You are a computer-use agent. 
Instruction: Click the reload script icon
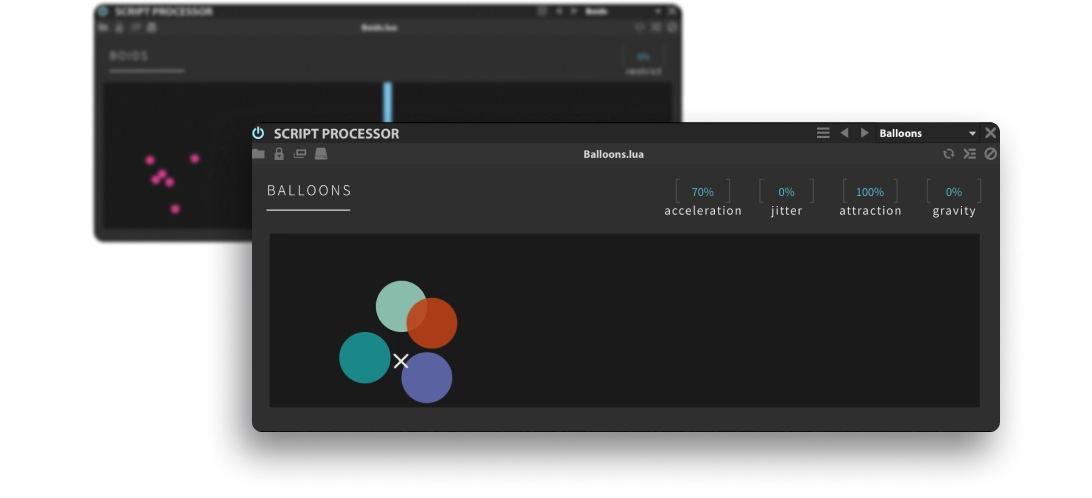pos(948,154)
